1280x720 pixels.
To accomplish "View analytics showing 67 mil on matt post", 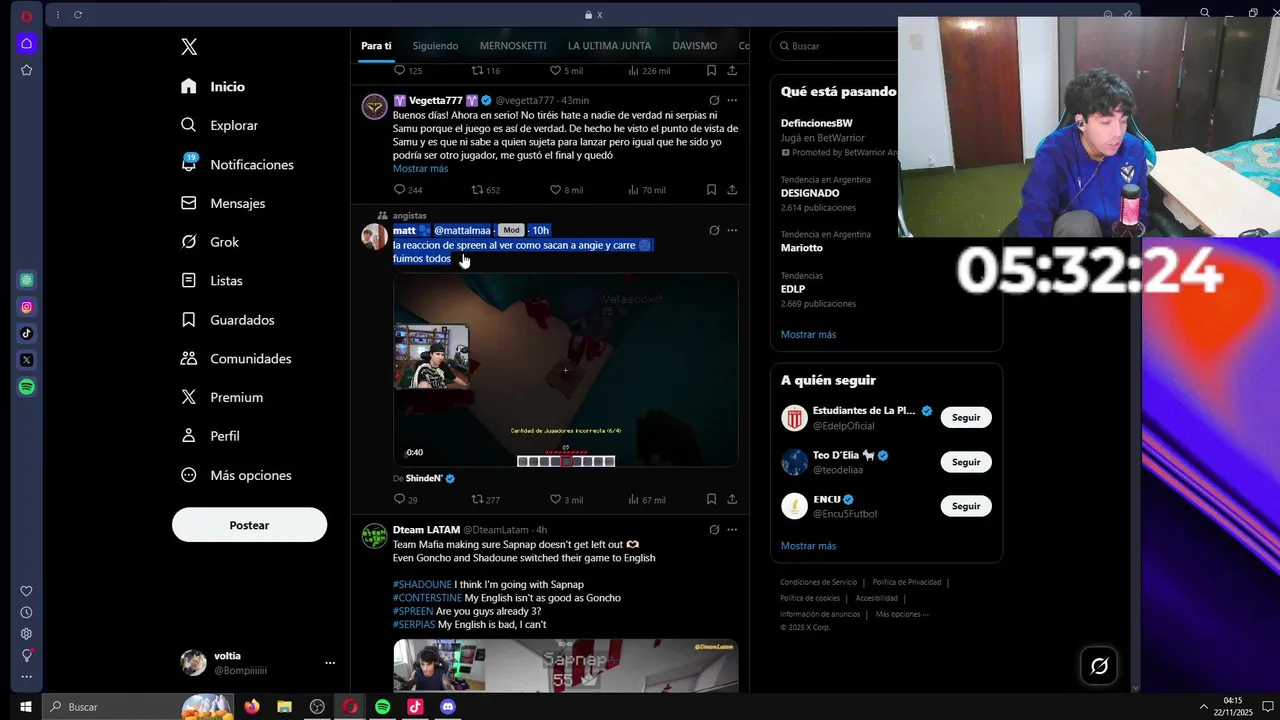I will pos(646,499).
